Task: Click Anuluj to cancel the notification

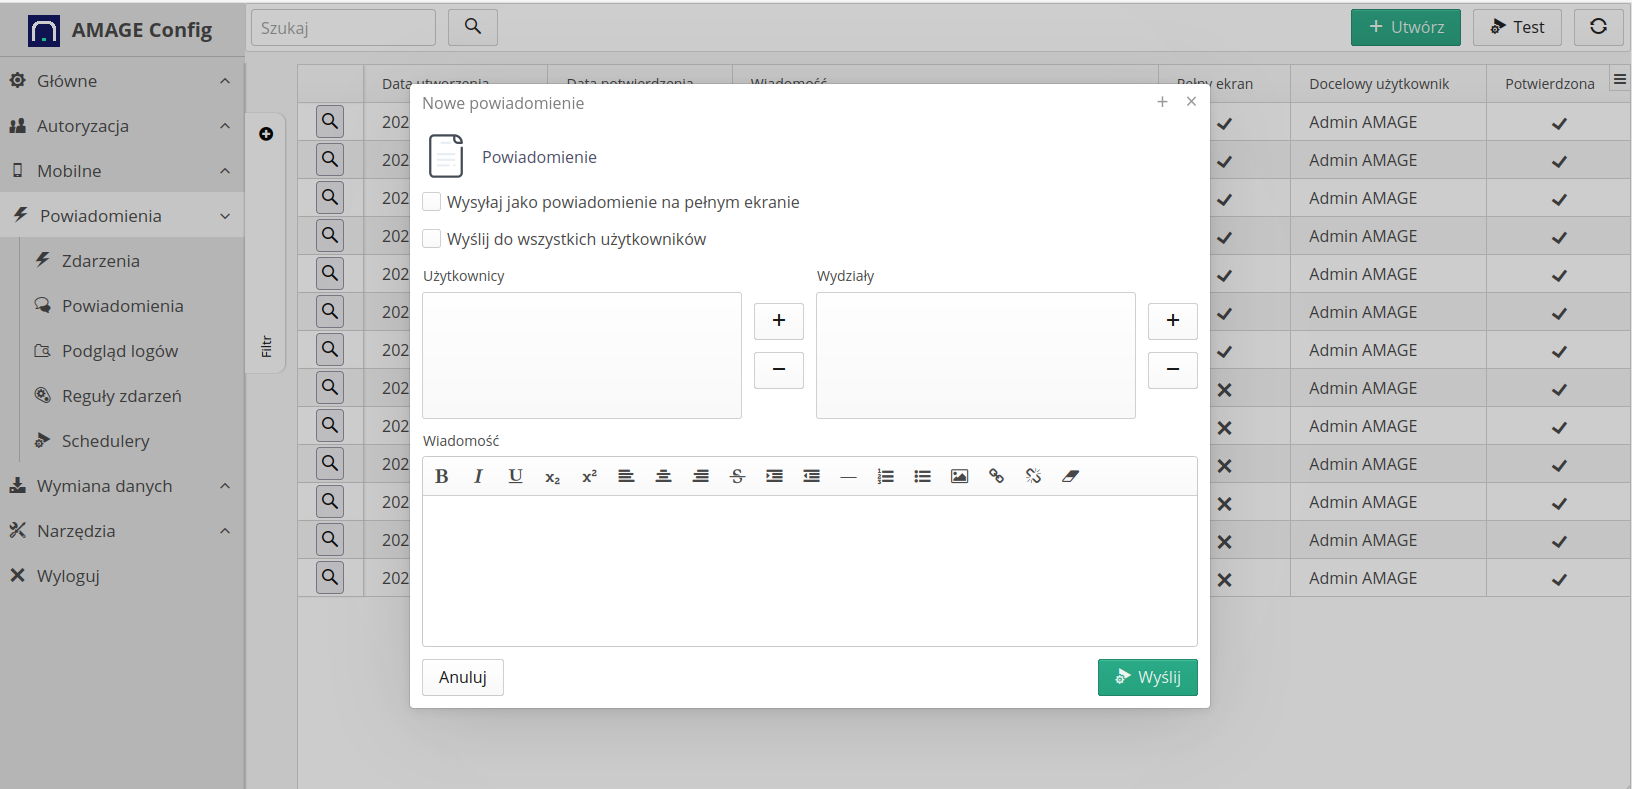Action: [x=462, y=677]
